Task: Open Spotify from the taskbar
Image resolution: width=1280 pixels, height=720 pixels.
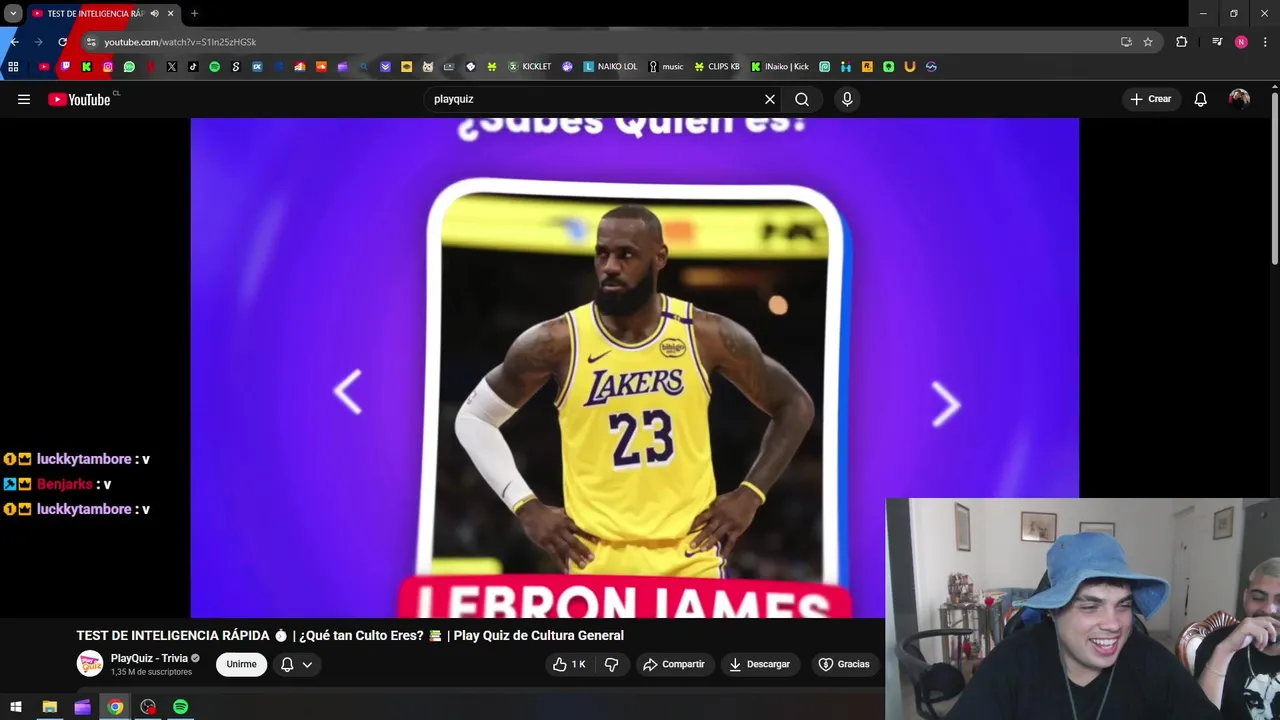Action: (x=180, y=707)
